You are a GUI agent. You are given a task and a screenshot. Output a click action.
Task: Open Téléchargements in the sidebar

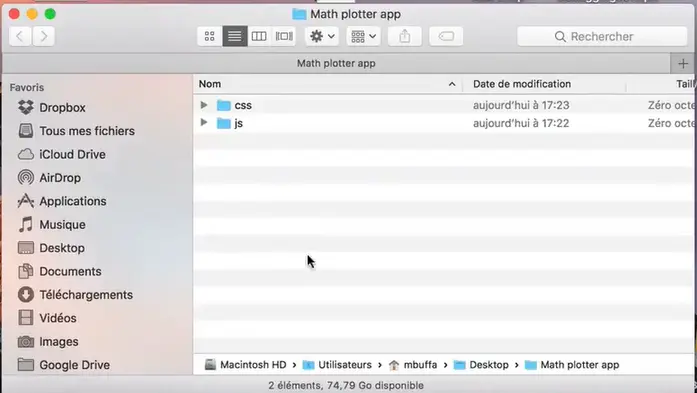[86, 295]
